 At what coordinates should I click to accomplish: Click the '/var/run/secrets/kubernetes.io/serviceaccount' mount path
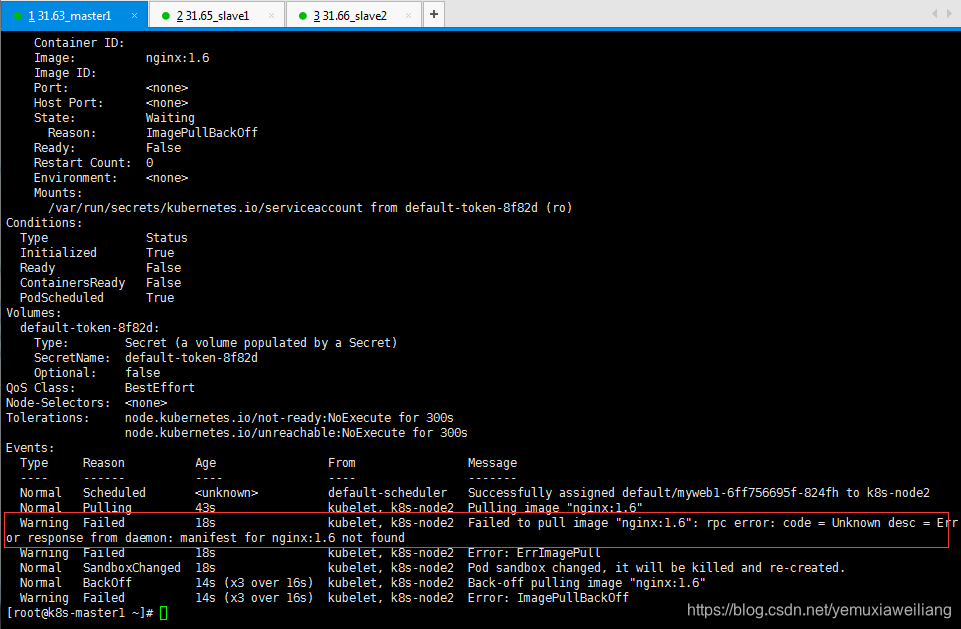coord(205,208)
